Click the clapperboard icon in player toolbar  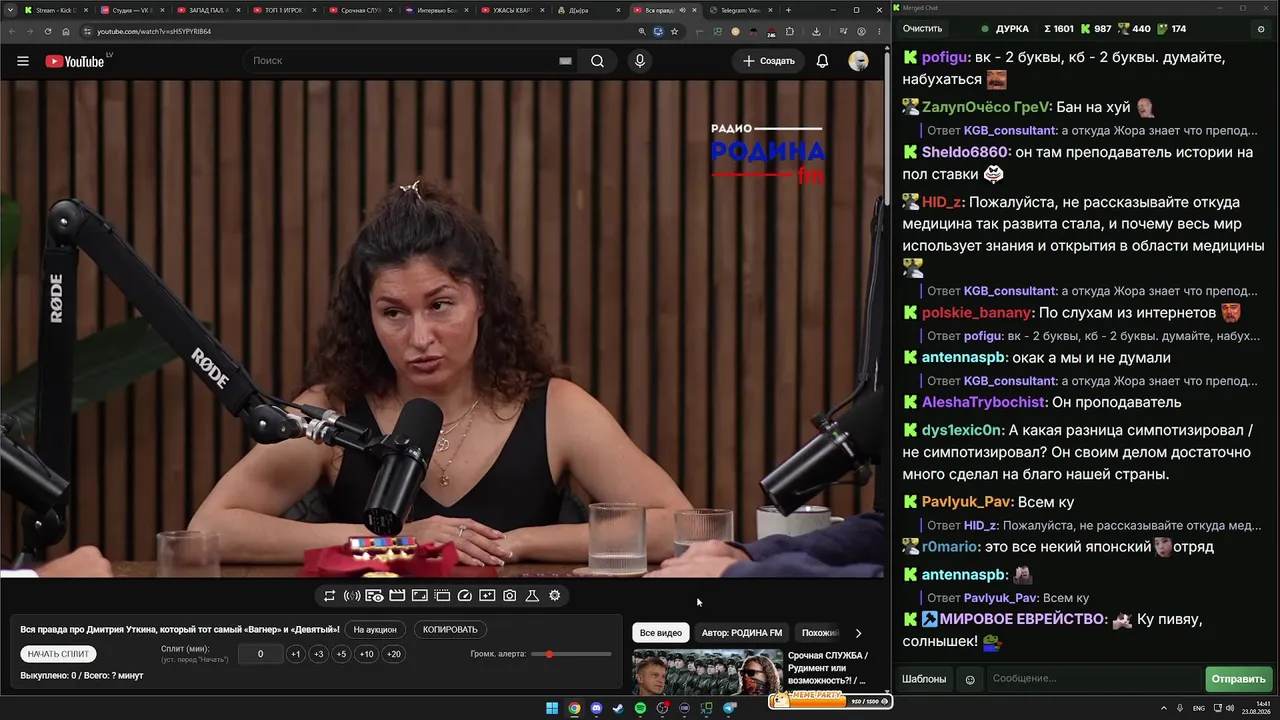click(397, 596)
